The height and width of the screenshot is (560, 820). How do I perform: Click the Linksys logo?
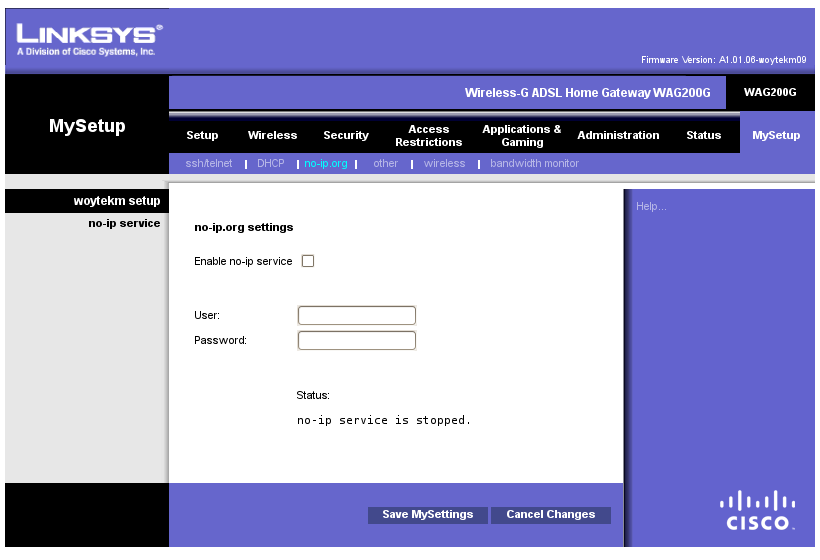(x=89, y=38)
